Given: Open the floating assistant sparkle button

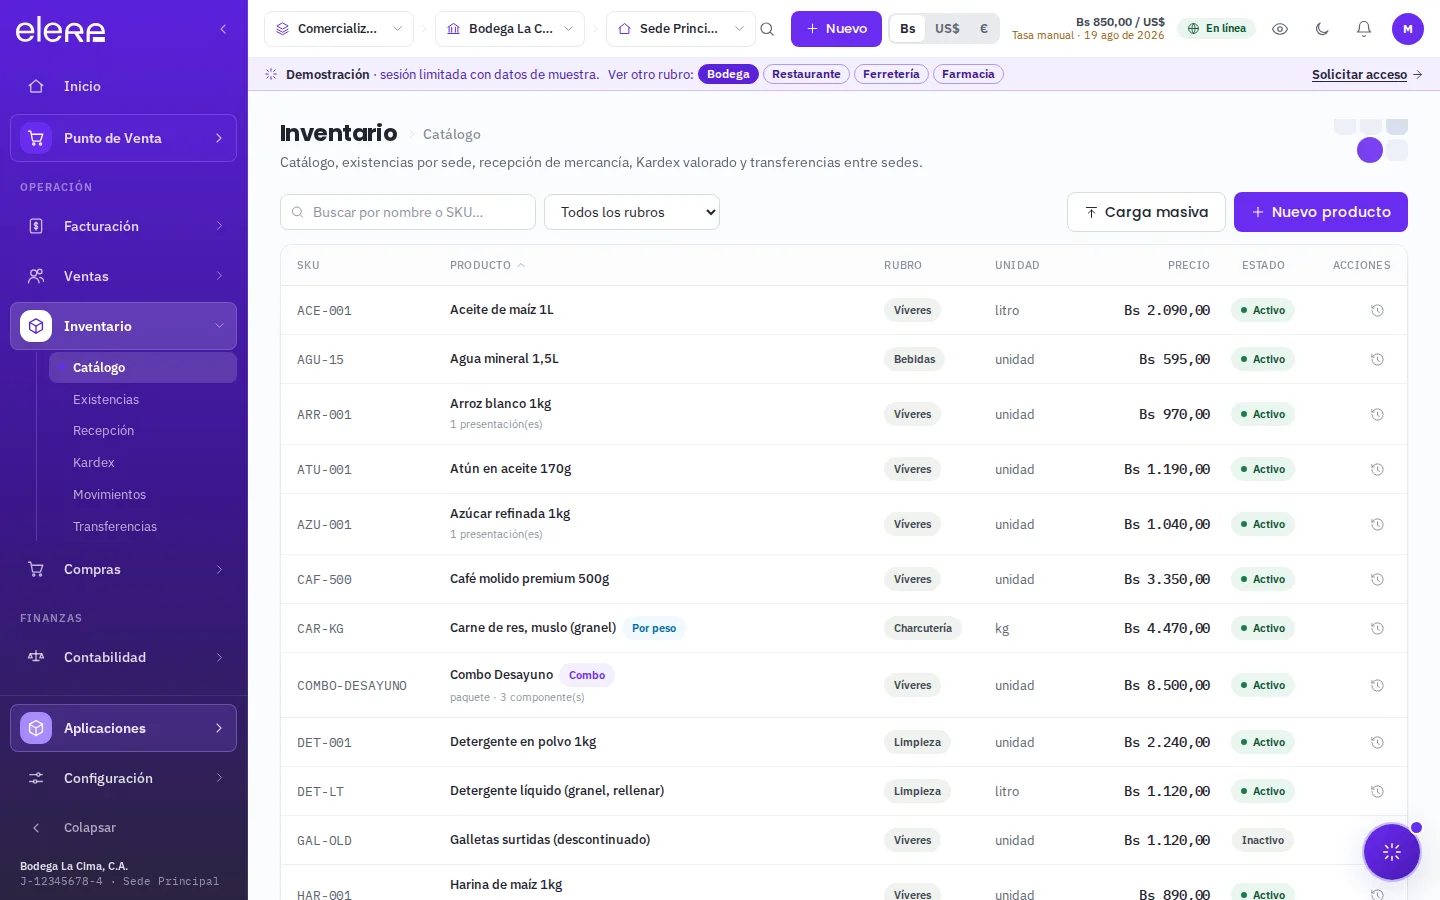Looking at the screenshot, I should coord(1392,852).
